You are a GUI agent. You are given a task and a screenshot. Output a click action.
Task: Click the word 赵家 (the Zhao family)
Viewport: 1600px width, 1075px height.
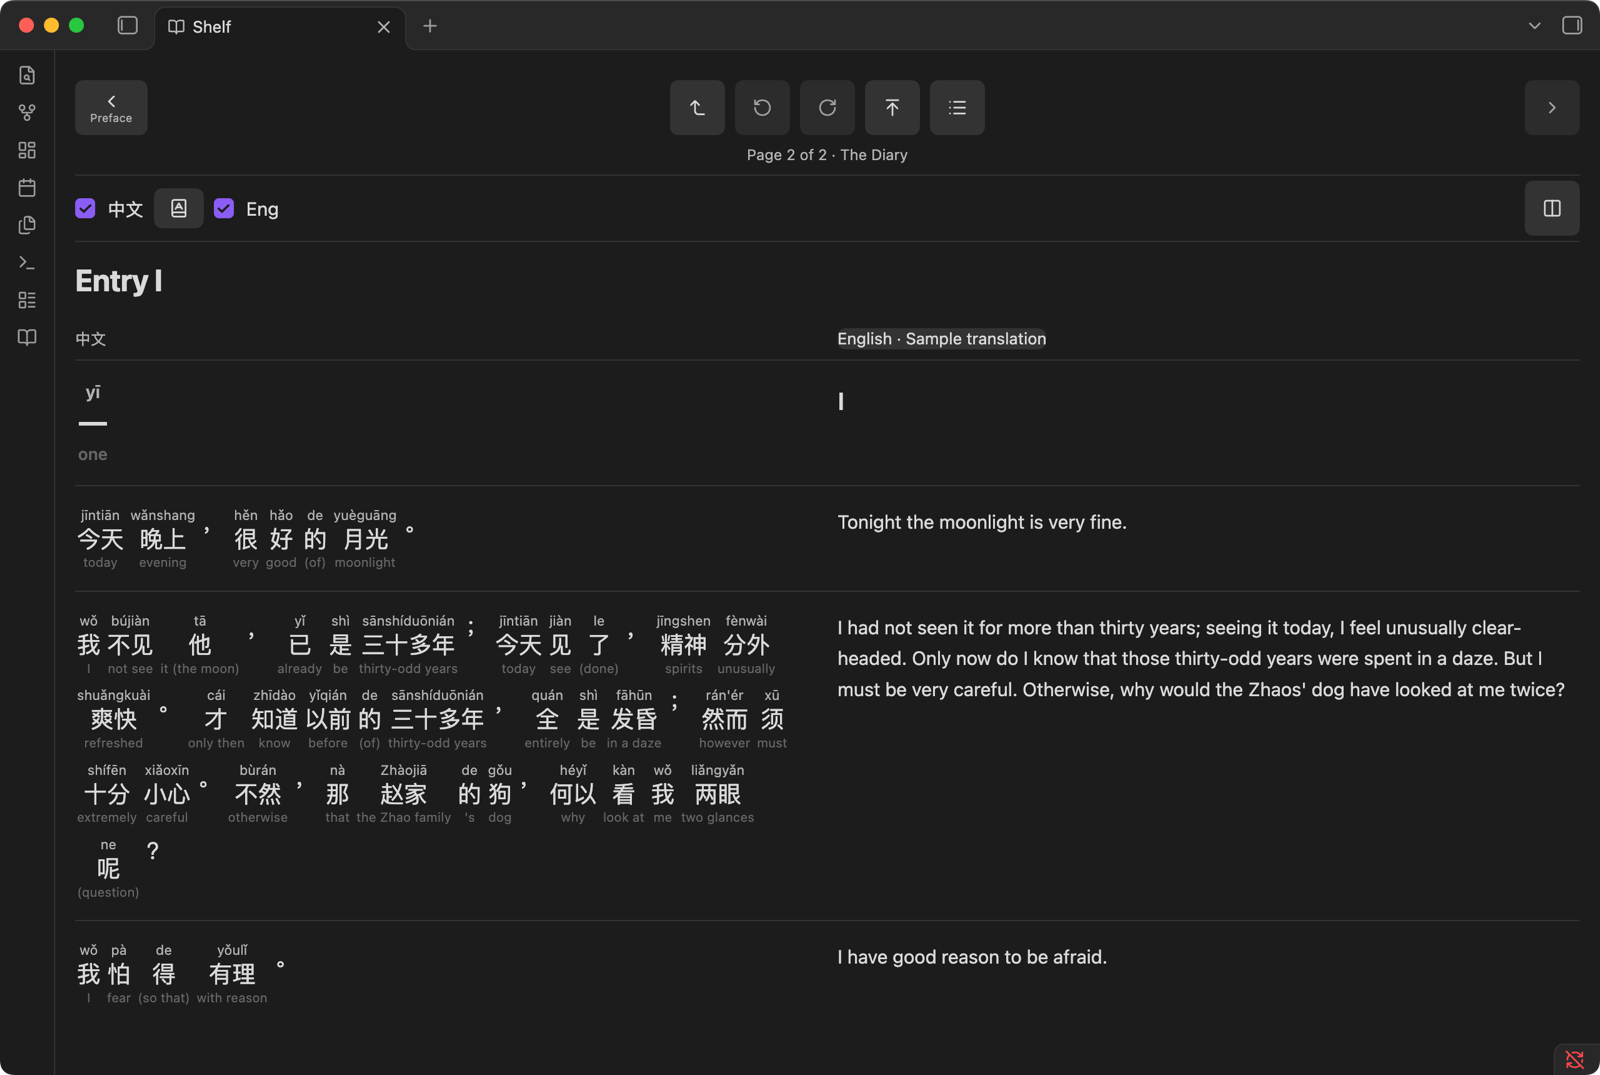click(x=404, y=794)
